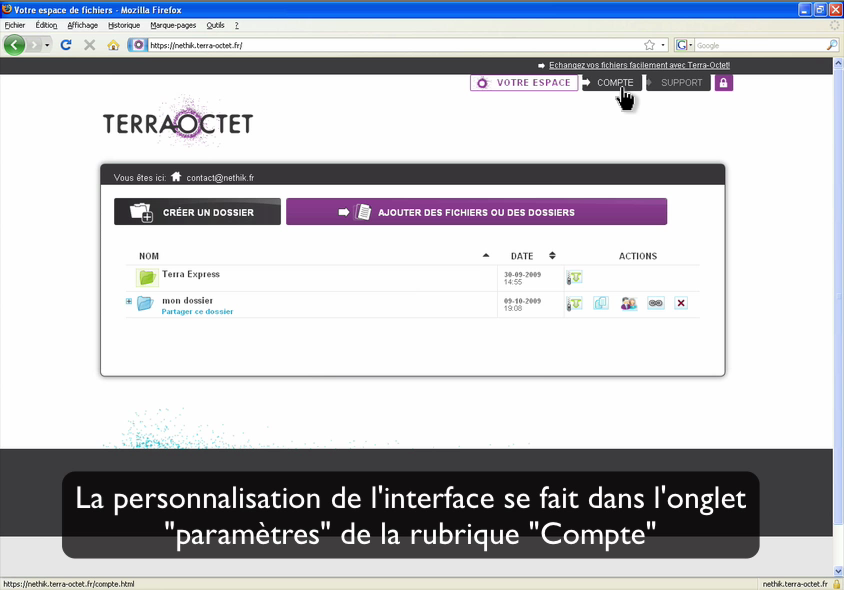Click the Terra Express green folder icon

147,278
